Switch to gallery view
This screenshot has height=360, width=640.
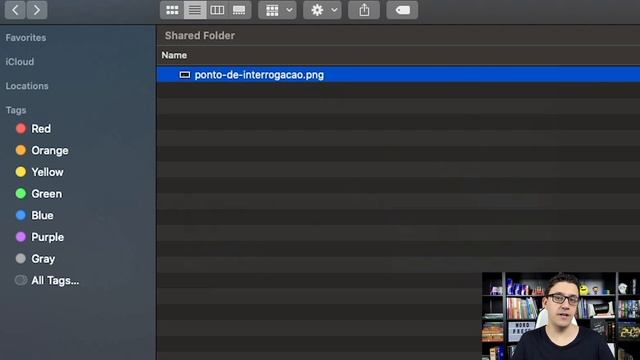click(x=240, y=10)
